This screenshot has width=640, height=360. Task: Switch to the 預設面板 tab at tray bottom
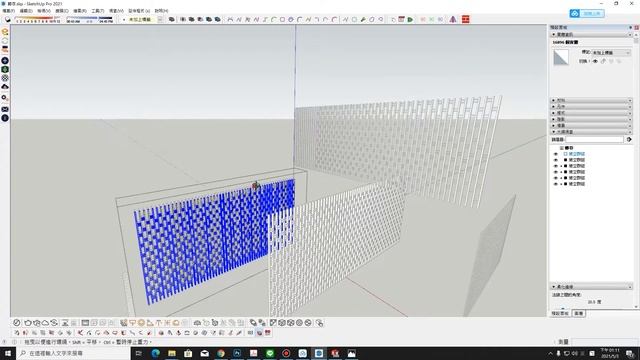click(x=560, y=313)
